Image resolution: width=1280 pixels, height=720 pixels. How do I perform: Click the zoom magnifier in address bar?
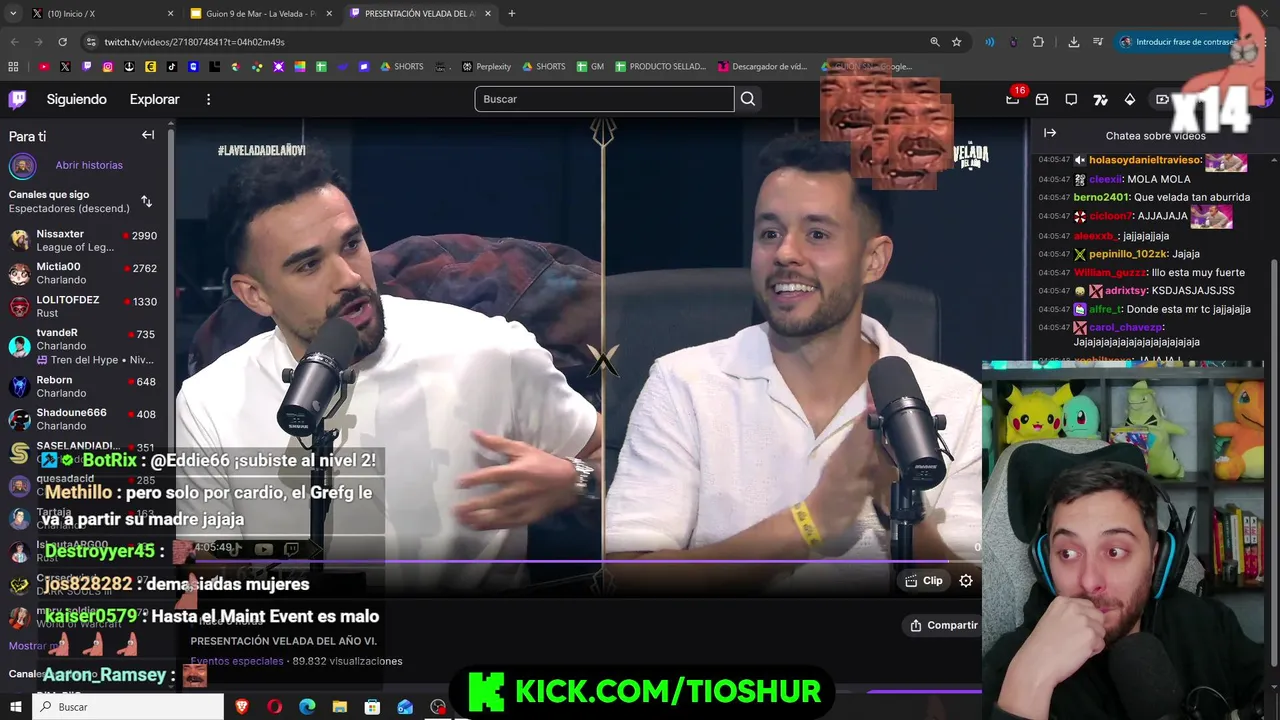click(x=935, y=42)
